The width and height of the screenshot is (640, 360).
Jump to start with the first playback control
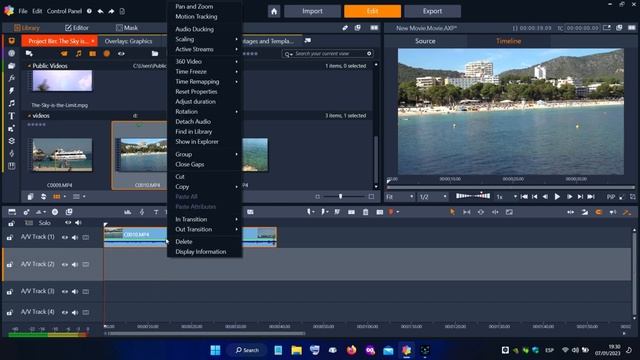pos(524,197)
